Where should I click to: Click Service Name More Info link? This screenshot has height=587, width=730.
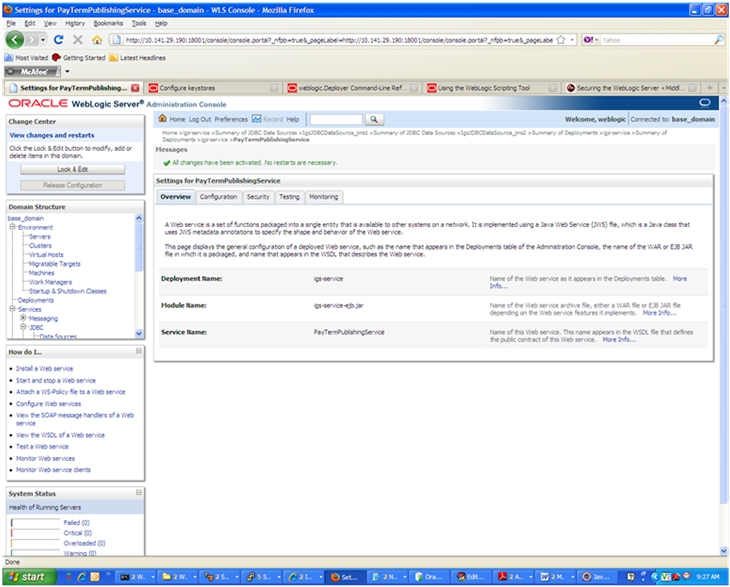619,339
